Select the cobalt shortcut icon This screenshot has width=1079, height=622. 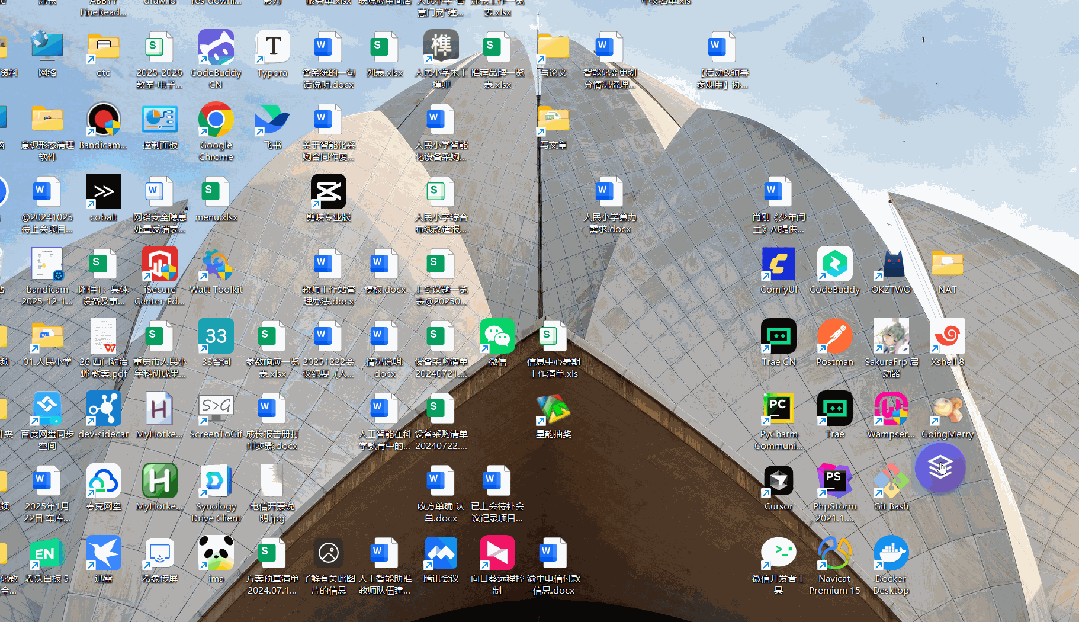[103, 193]
